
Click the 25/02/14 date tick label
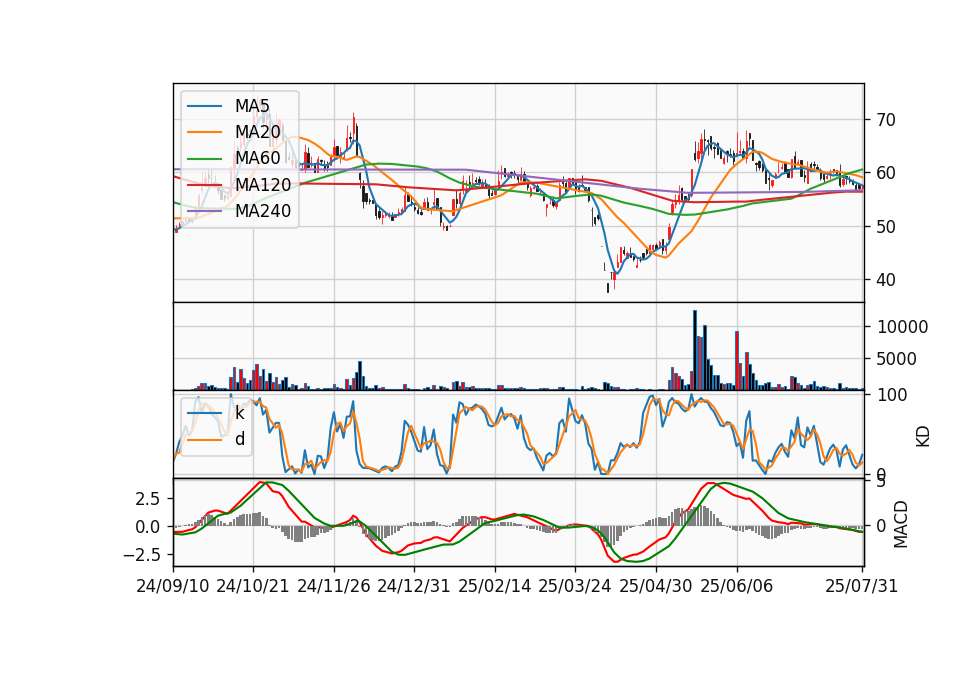coord(495,586)
